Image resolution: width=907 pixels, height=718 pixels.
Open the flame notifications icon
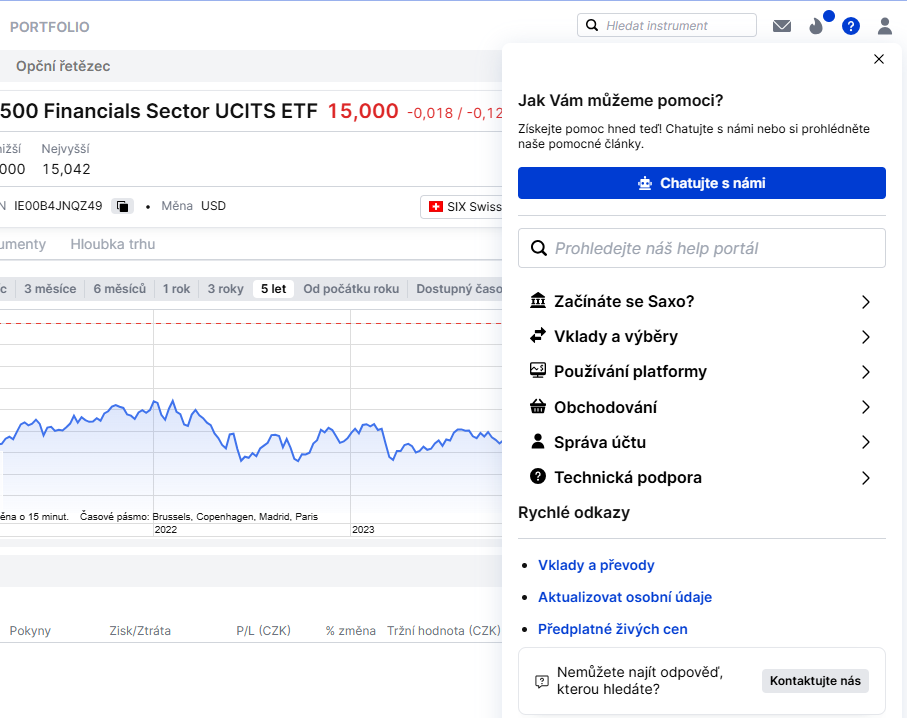coord(816,26)
